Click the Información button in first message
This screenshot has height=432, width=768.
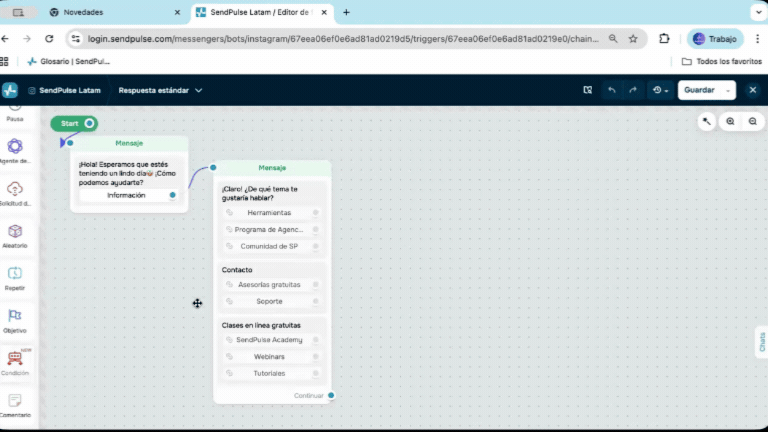coord(127,195)
